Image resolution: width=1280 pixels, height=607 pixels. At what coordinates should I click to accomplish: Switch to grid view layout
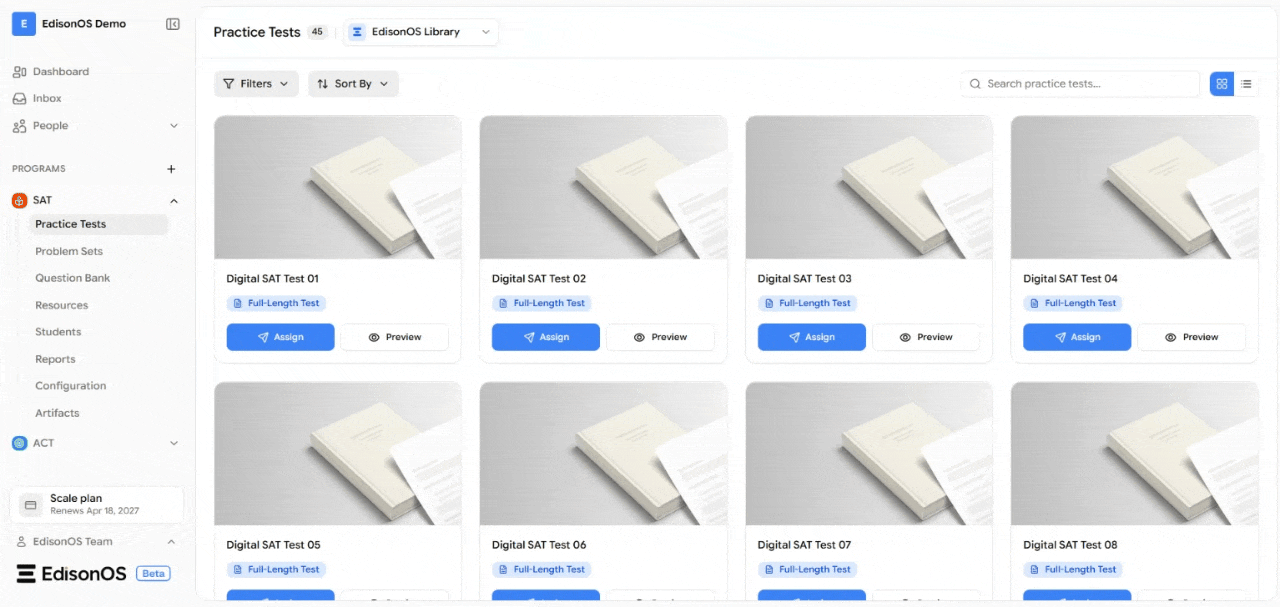tap(1222, 84)
